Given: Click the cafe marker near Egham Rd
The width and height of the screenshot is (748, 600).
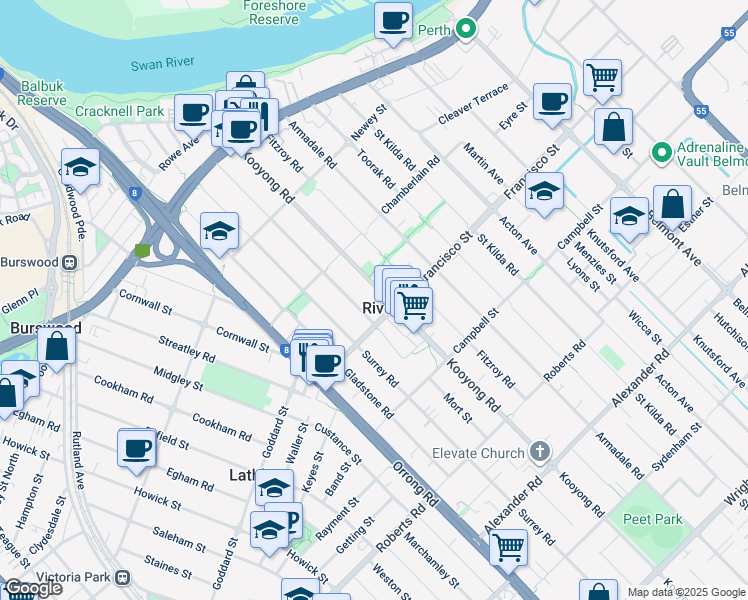Looking at the screenshot, I should (136, 450).
